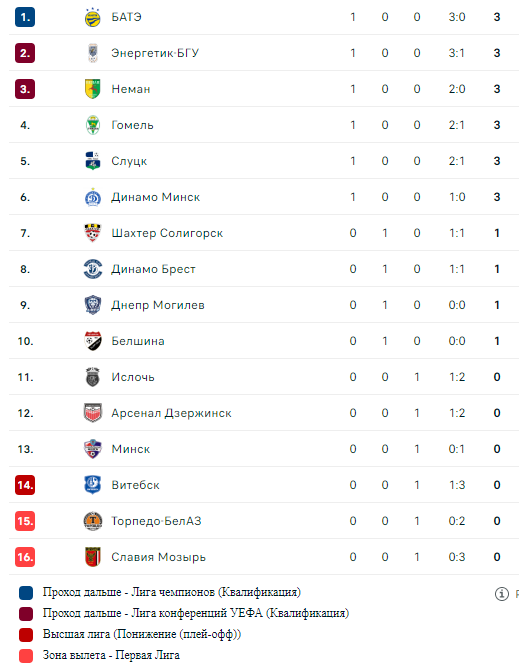519x670 pixels.
Task: Click the light red position 16 badge
Action: pyautogui.click(x=25, y=557)
